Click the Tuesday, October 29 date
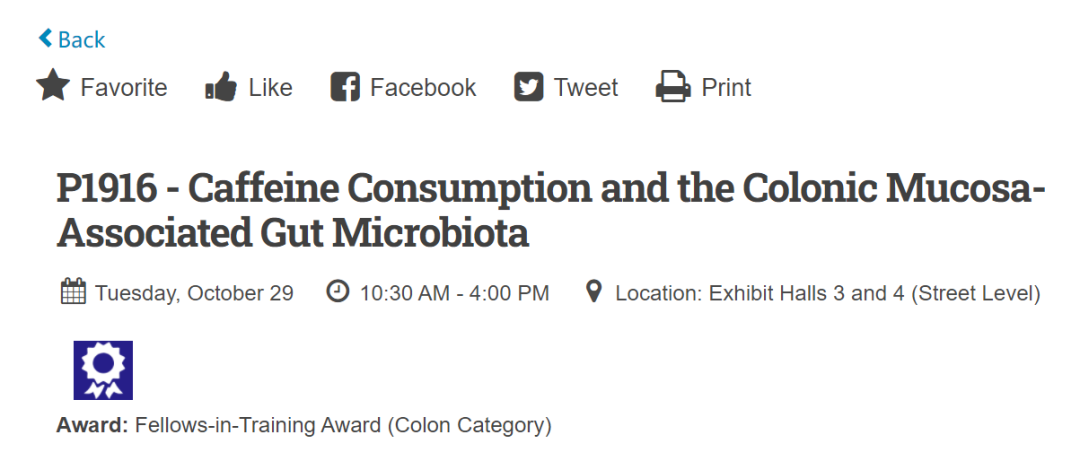This screenshot has width=1080, height=452. [194, 294]
